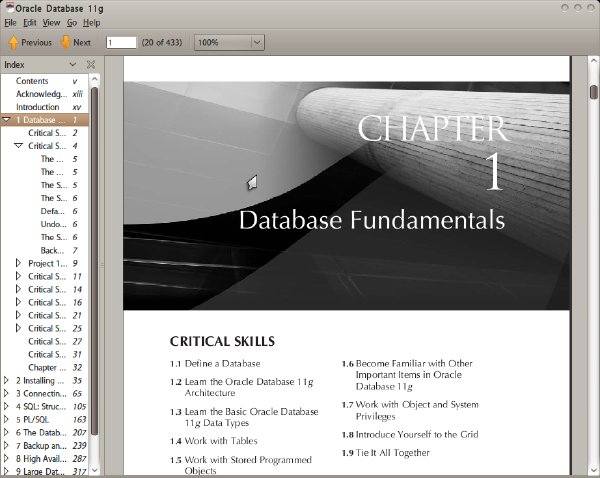Collapse the 'Critical S...' section page 4
The height and width of the screenshot is (478, 600).
click(18, 146)
